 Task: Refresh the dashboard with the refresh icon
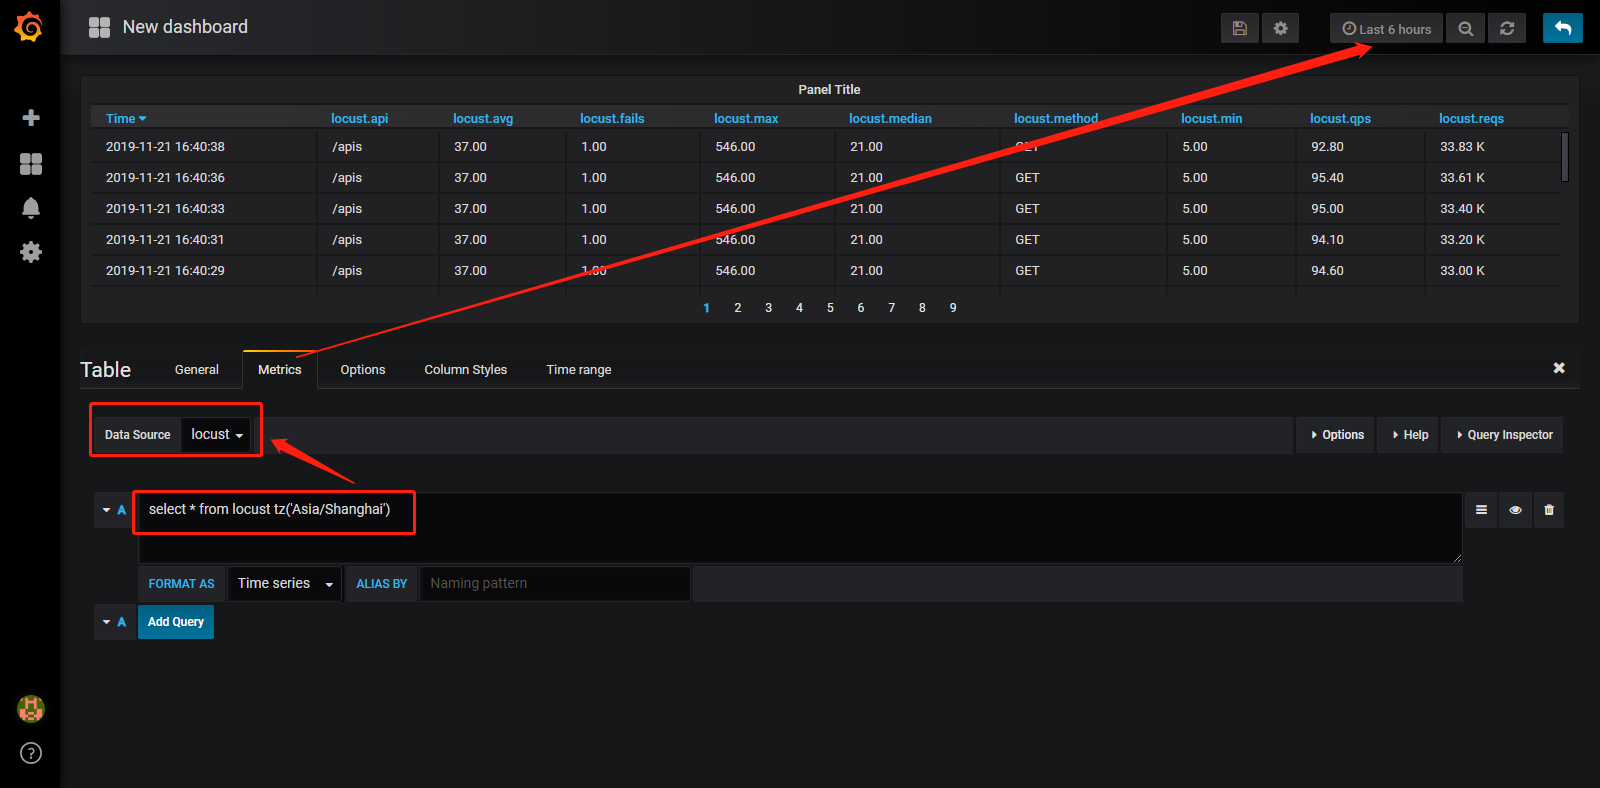1507,28
